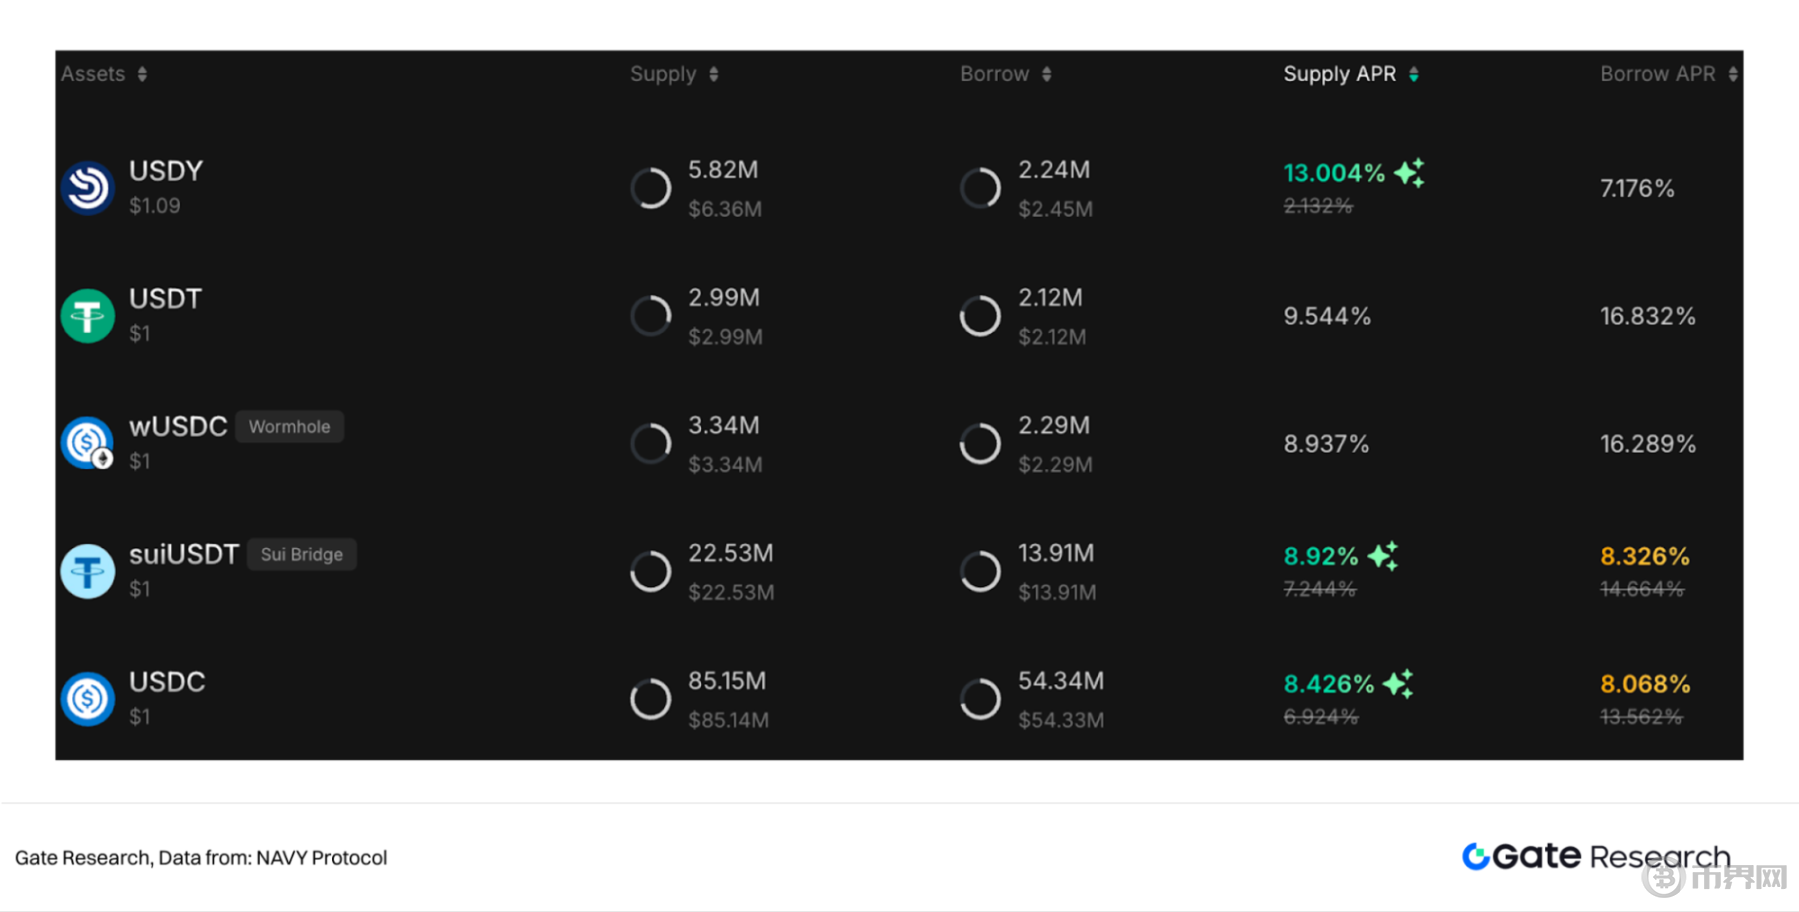Click the Assets column header

coord(93,74)
